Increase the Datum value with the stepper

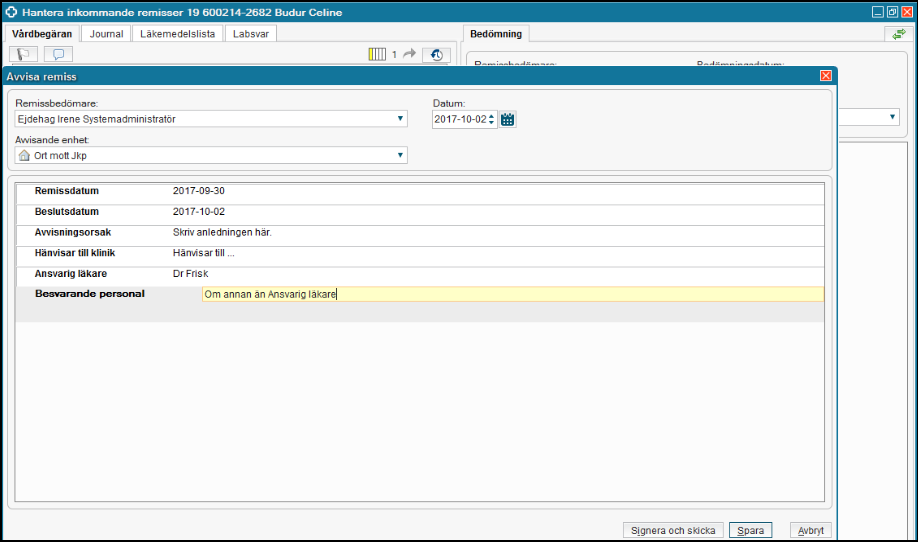point(492,115)
